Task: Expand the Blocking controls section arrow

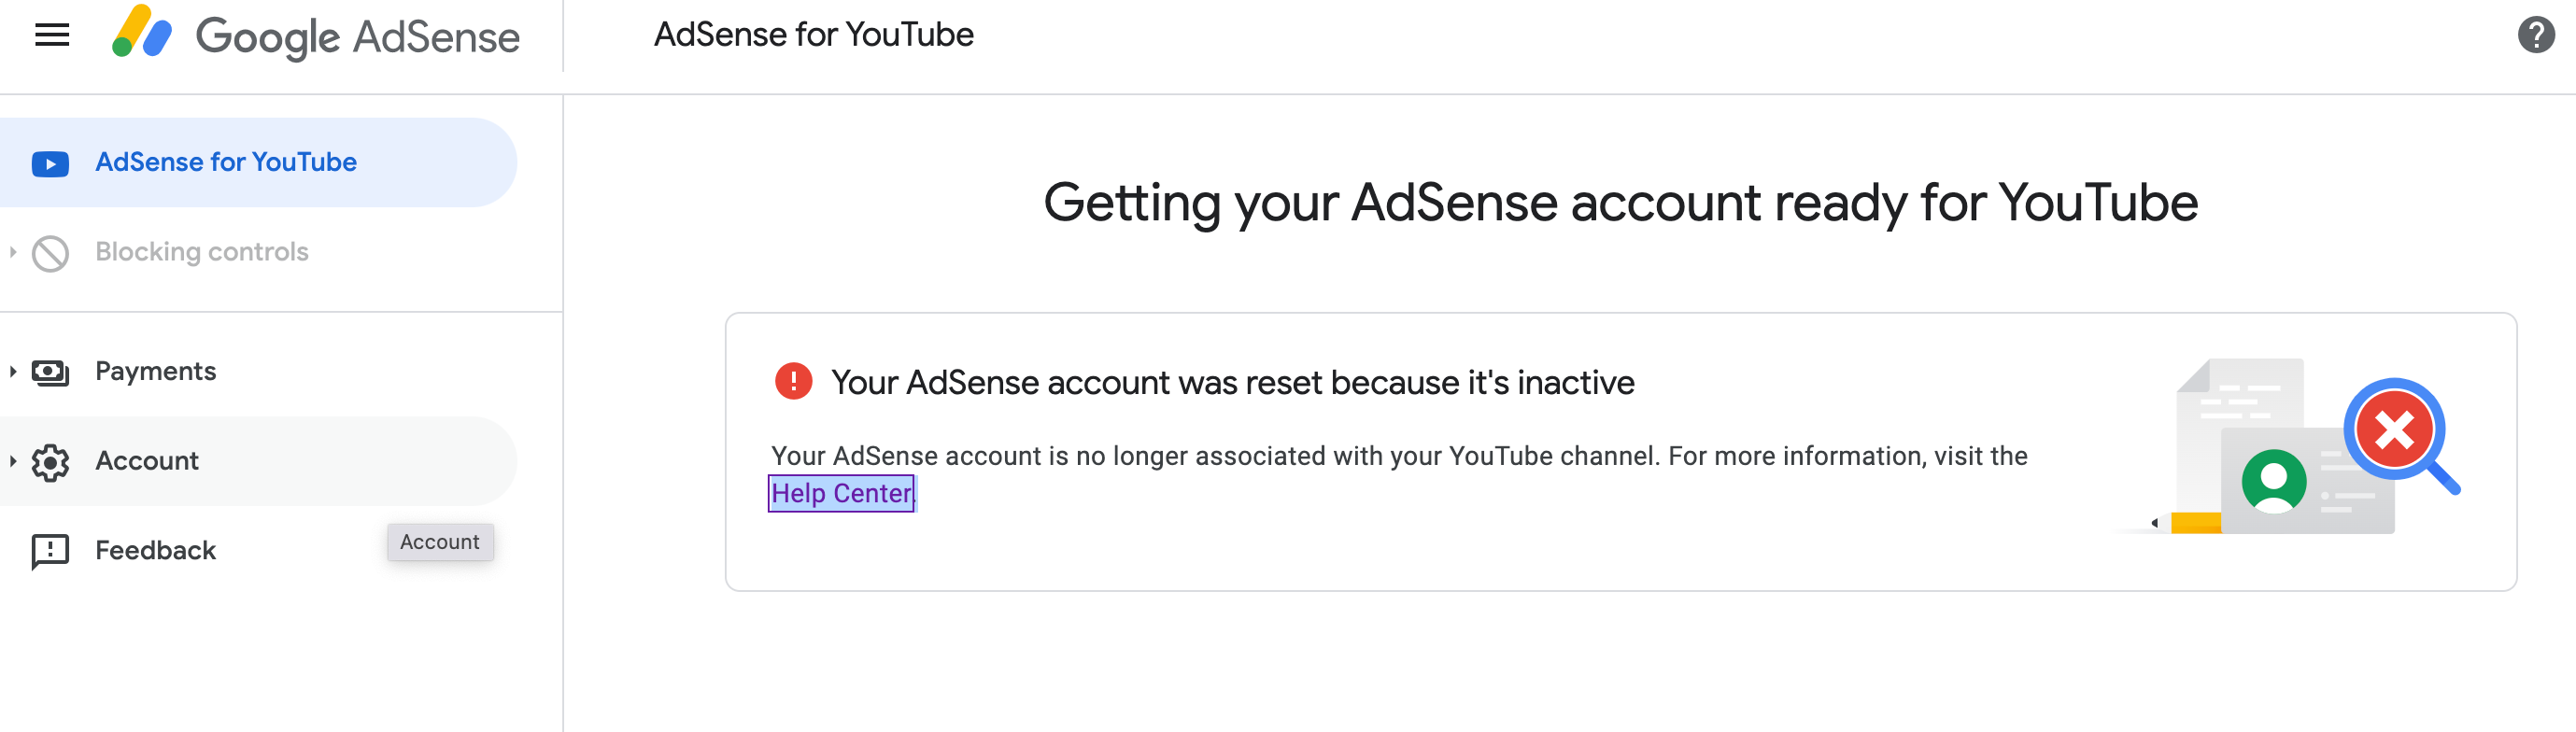Action: click(x=13, y=252)
